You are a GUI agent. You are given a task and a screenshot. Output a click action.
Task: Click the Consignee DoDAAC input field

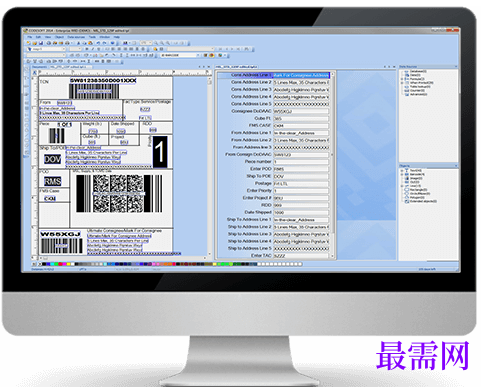click(x=301, y=111)
